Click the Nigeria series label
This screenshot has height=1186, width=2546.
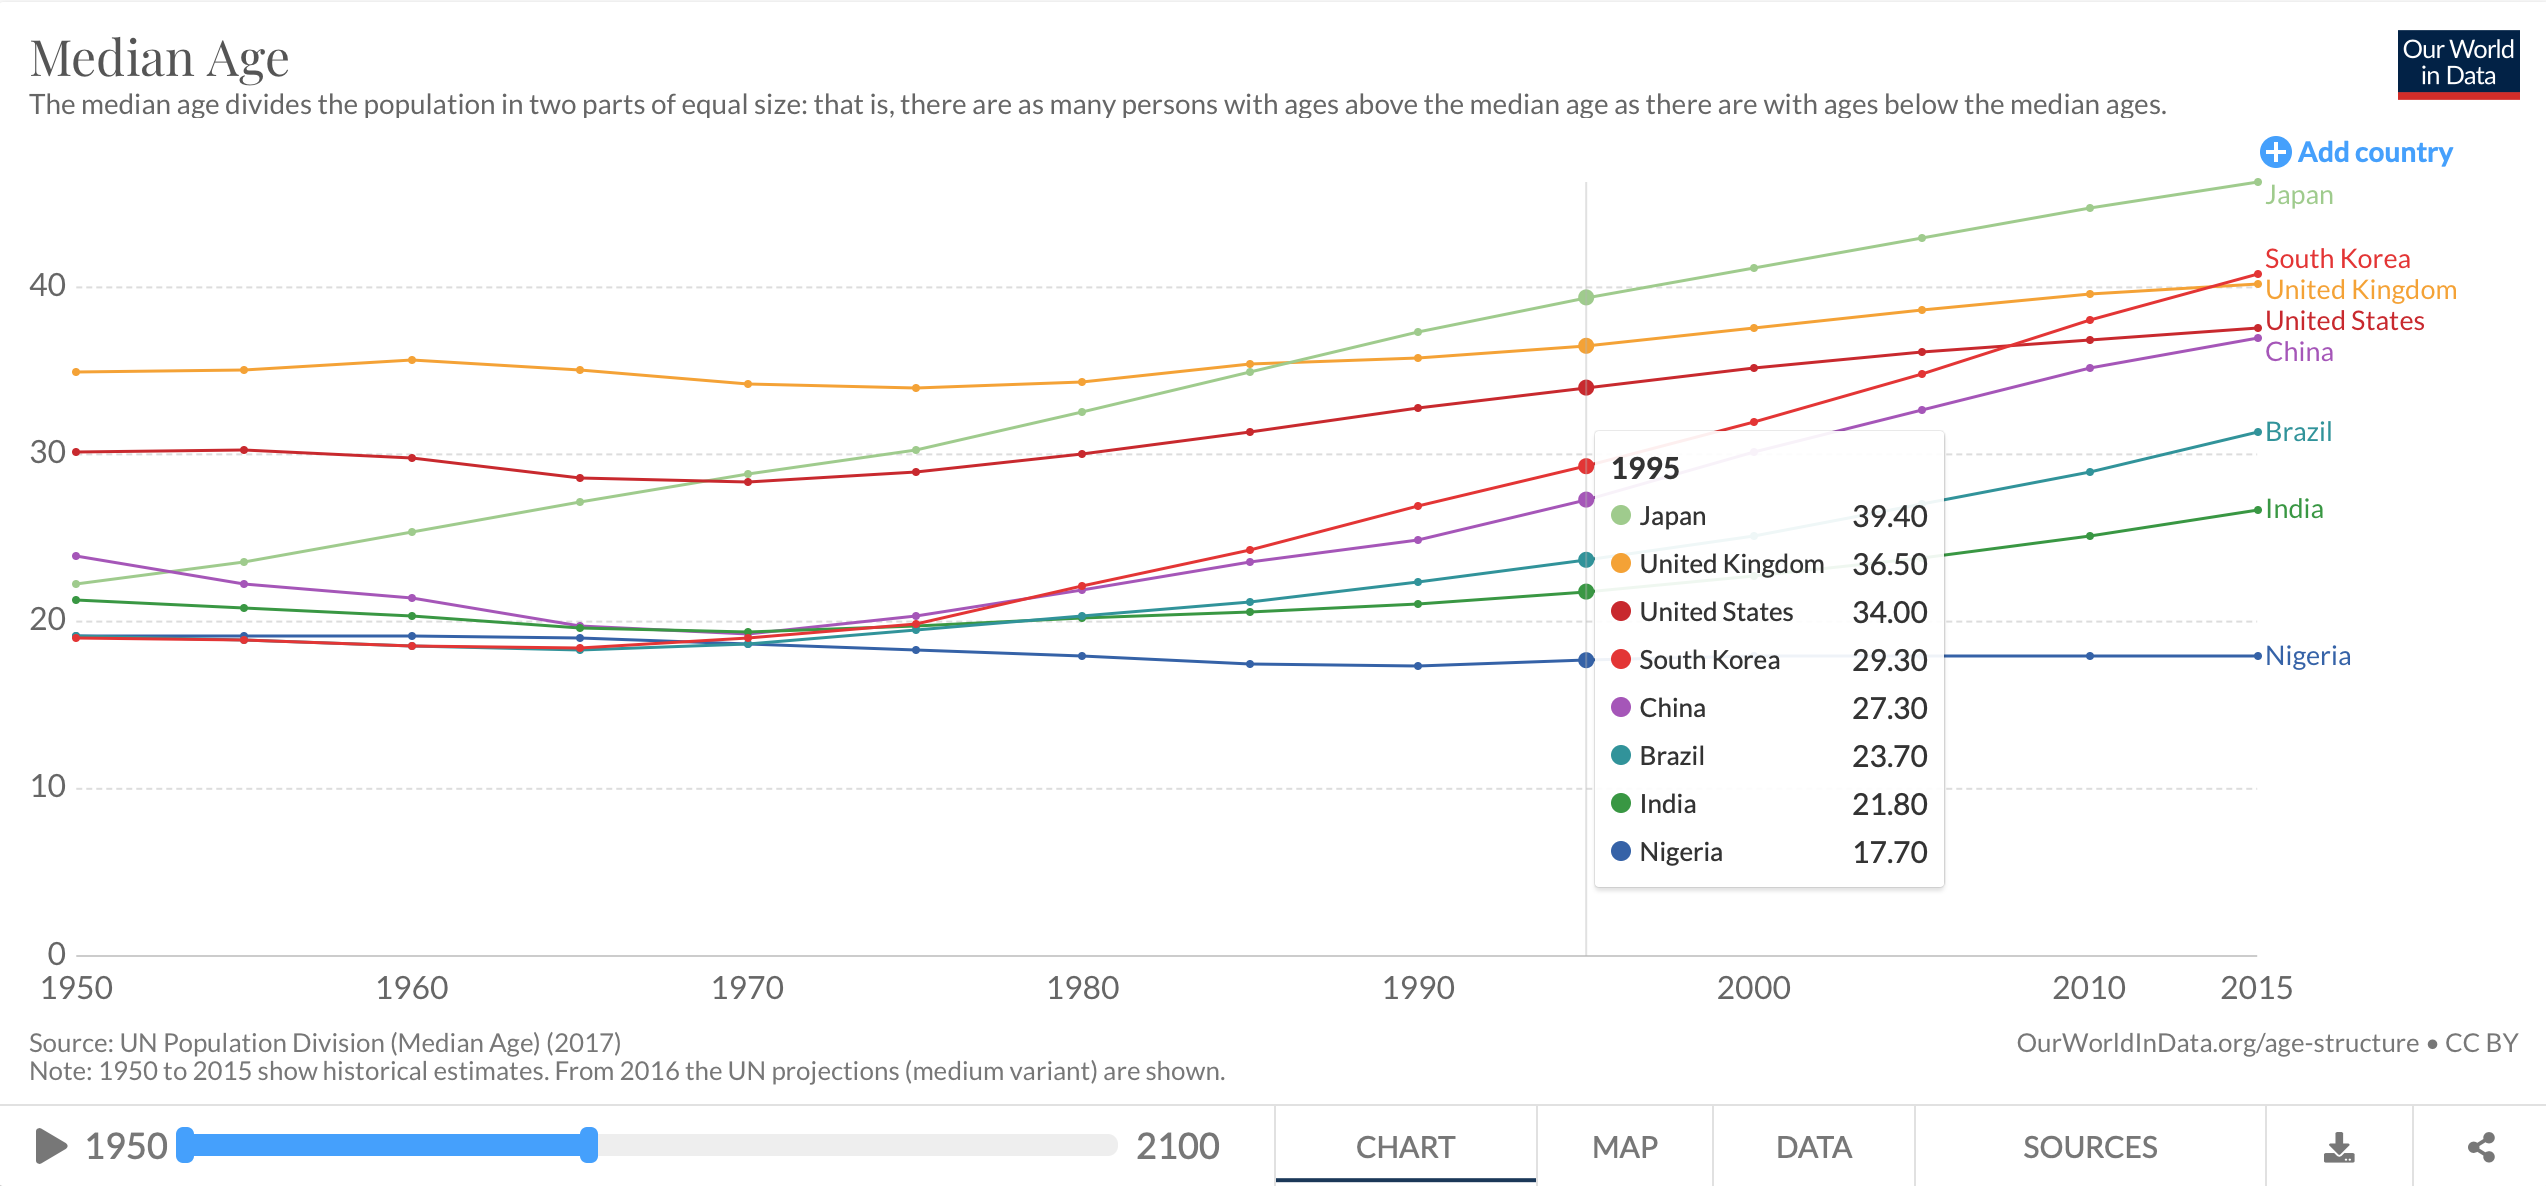(2308, 656)
